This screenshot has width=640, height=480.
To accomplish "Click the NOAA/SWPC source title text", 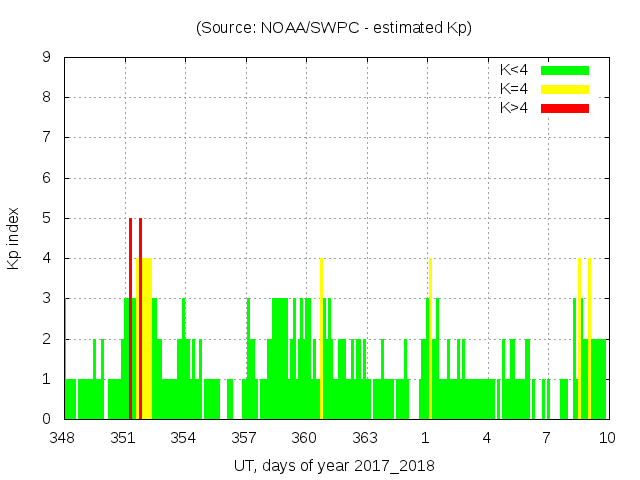I will pyautogui.click(x=333, y=28).
